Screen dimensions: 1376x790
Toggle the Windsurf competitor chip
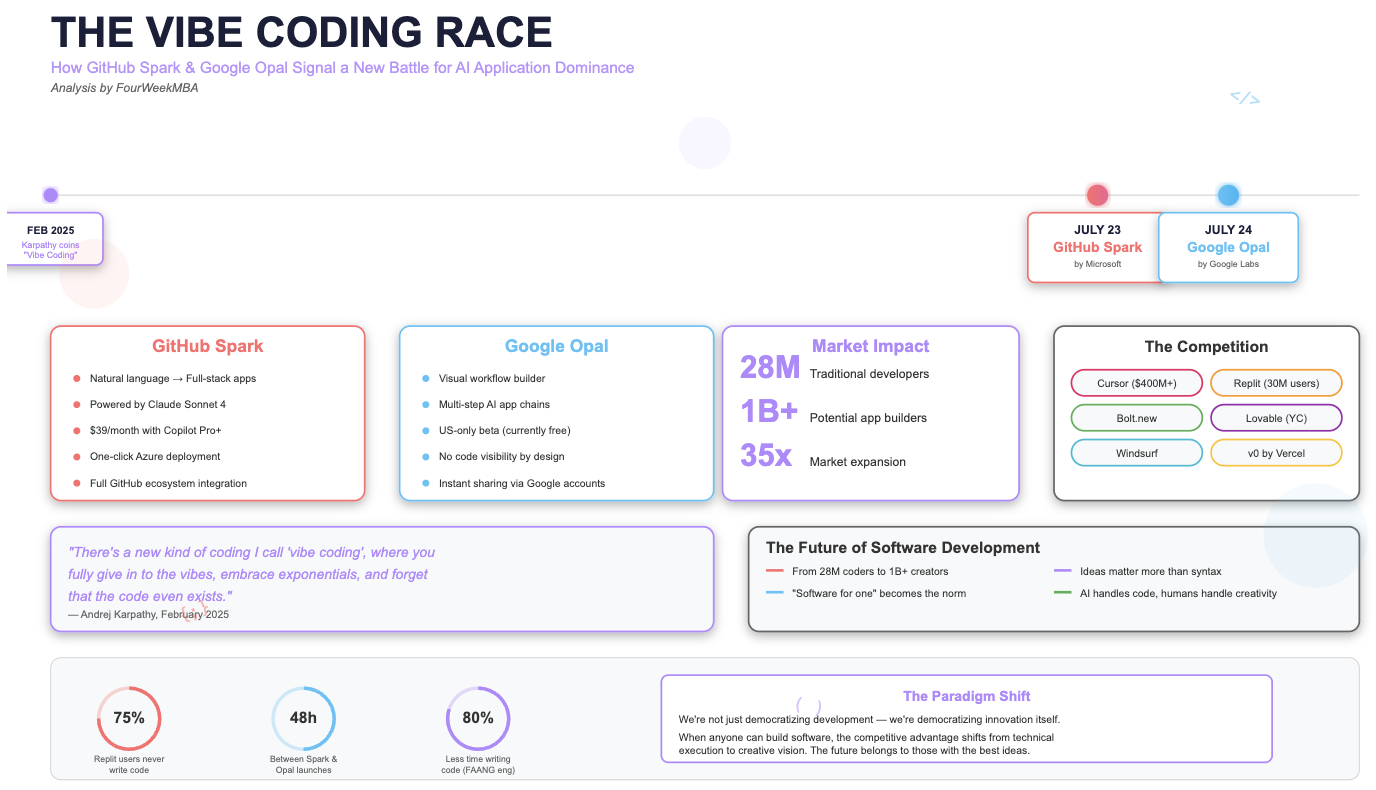[x=1137, y=452]
